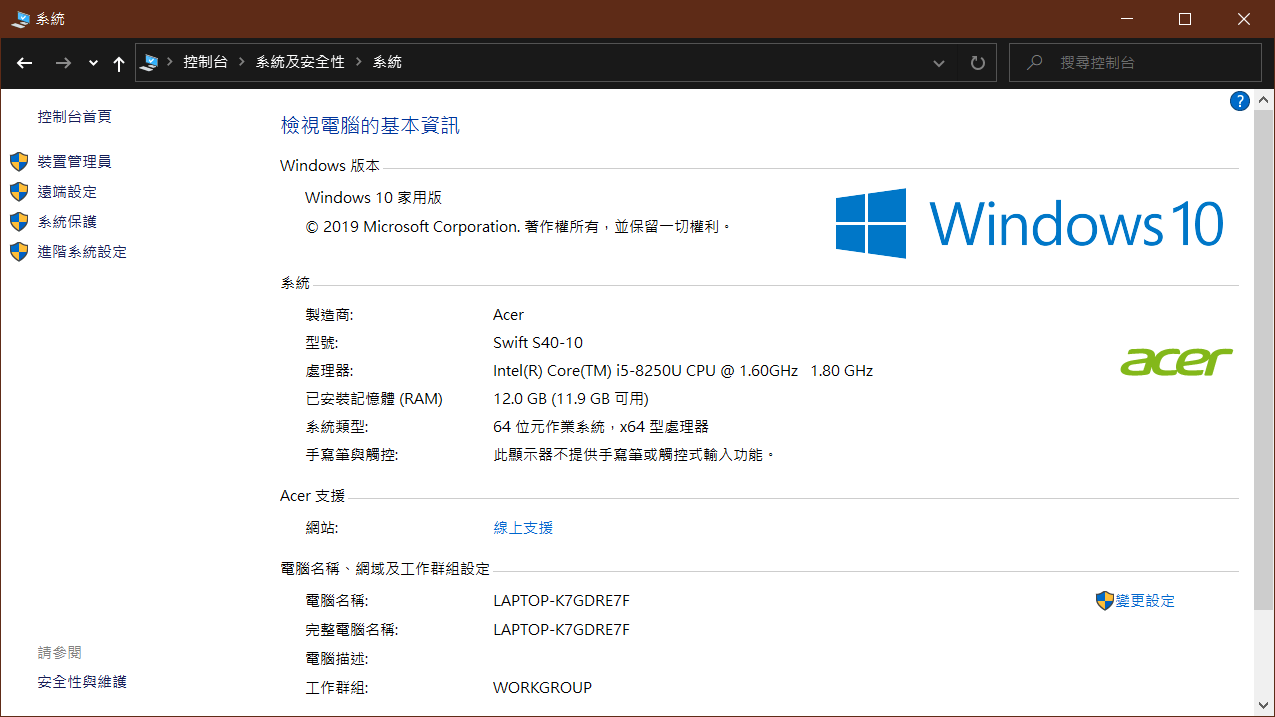
Task: Select 控制台 in the breadcrumb path
Action: tap(205, 62)
